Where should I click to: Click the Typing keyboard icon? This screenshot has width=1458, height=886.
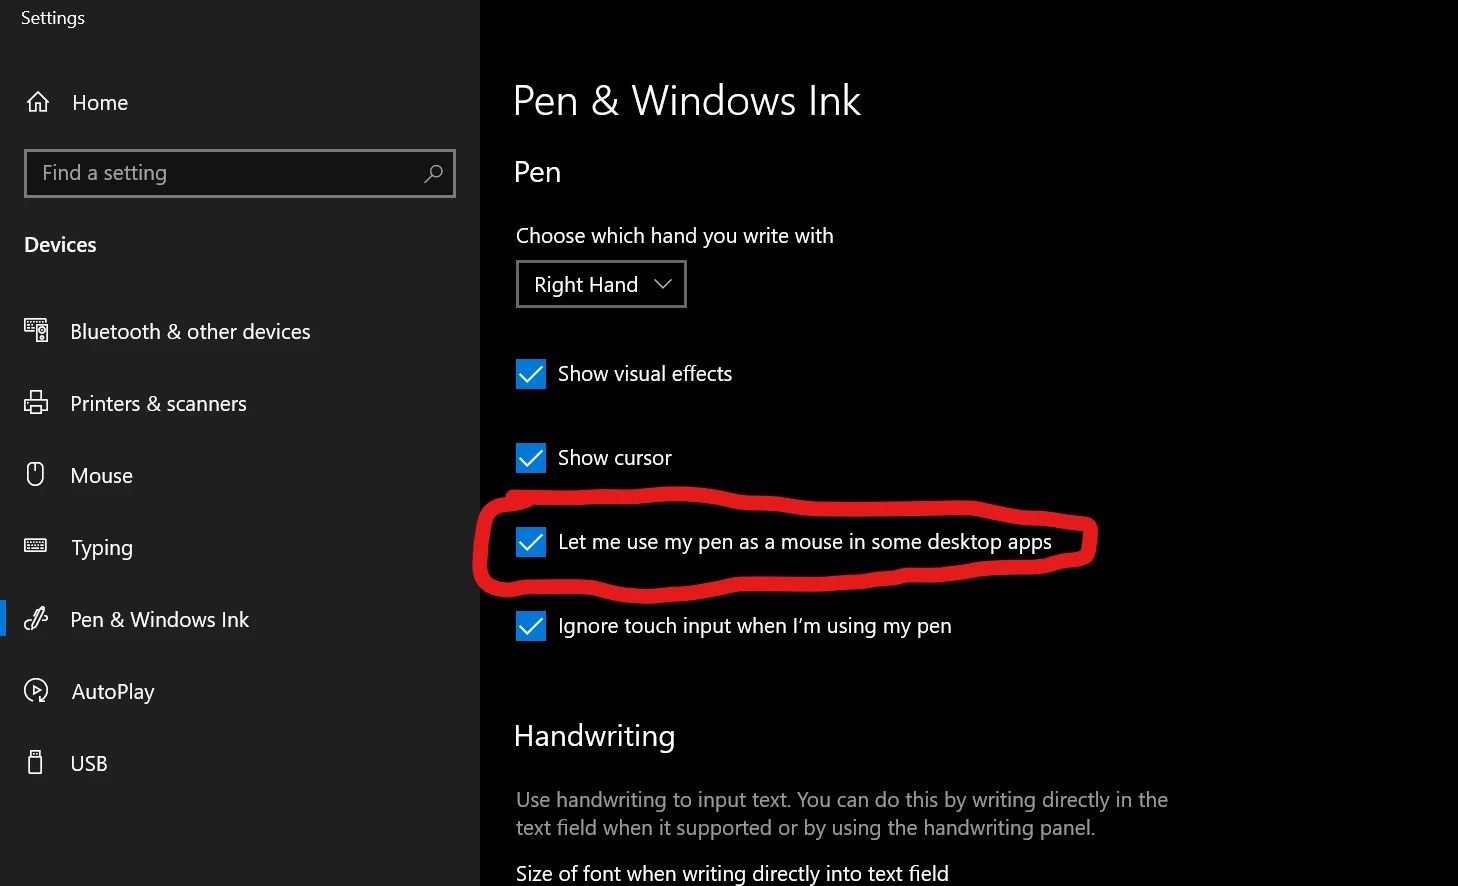point(36,545)
